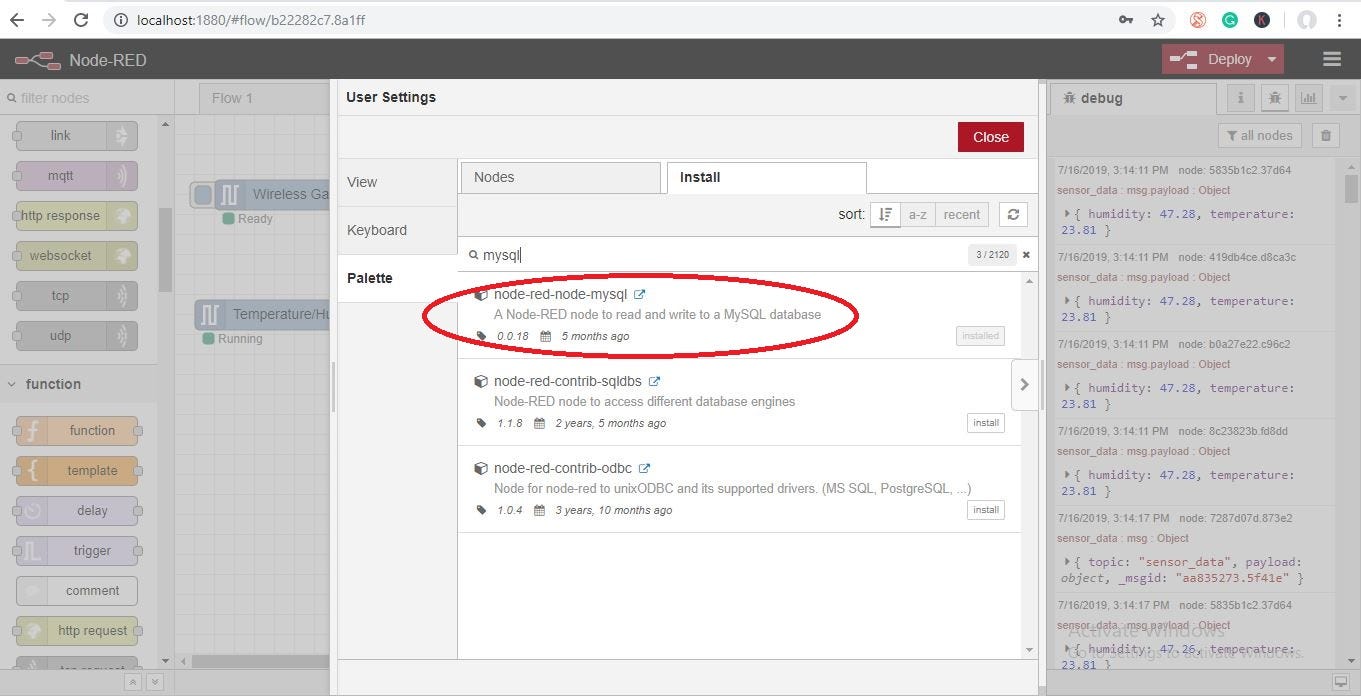Open the dashboard chart icon tab
Viewport: 1361px width, 696px height.
coord(1308,98)
